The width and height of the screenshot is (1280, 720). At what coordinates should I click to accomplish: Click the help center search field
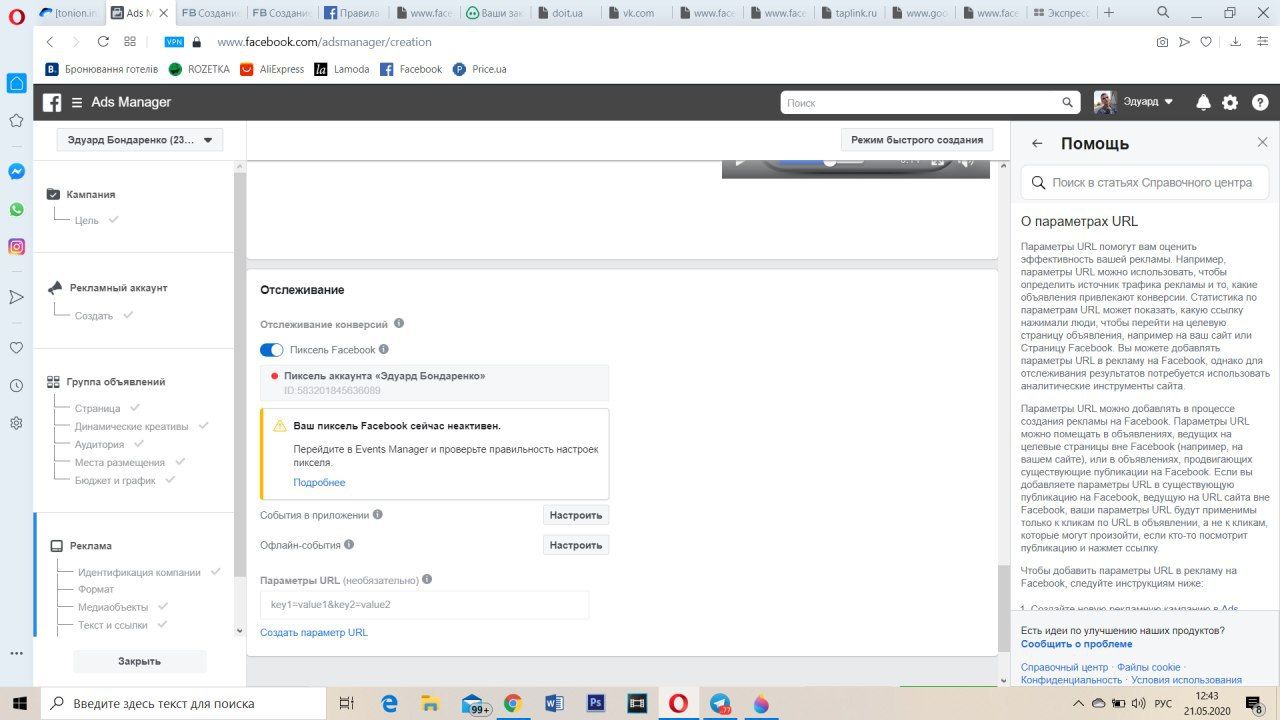point(1145,183)
